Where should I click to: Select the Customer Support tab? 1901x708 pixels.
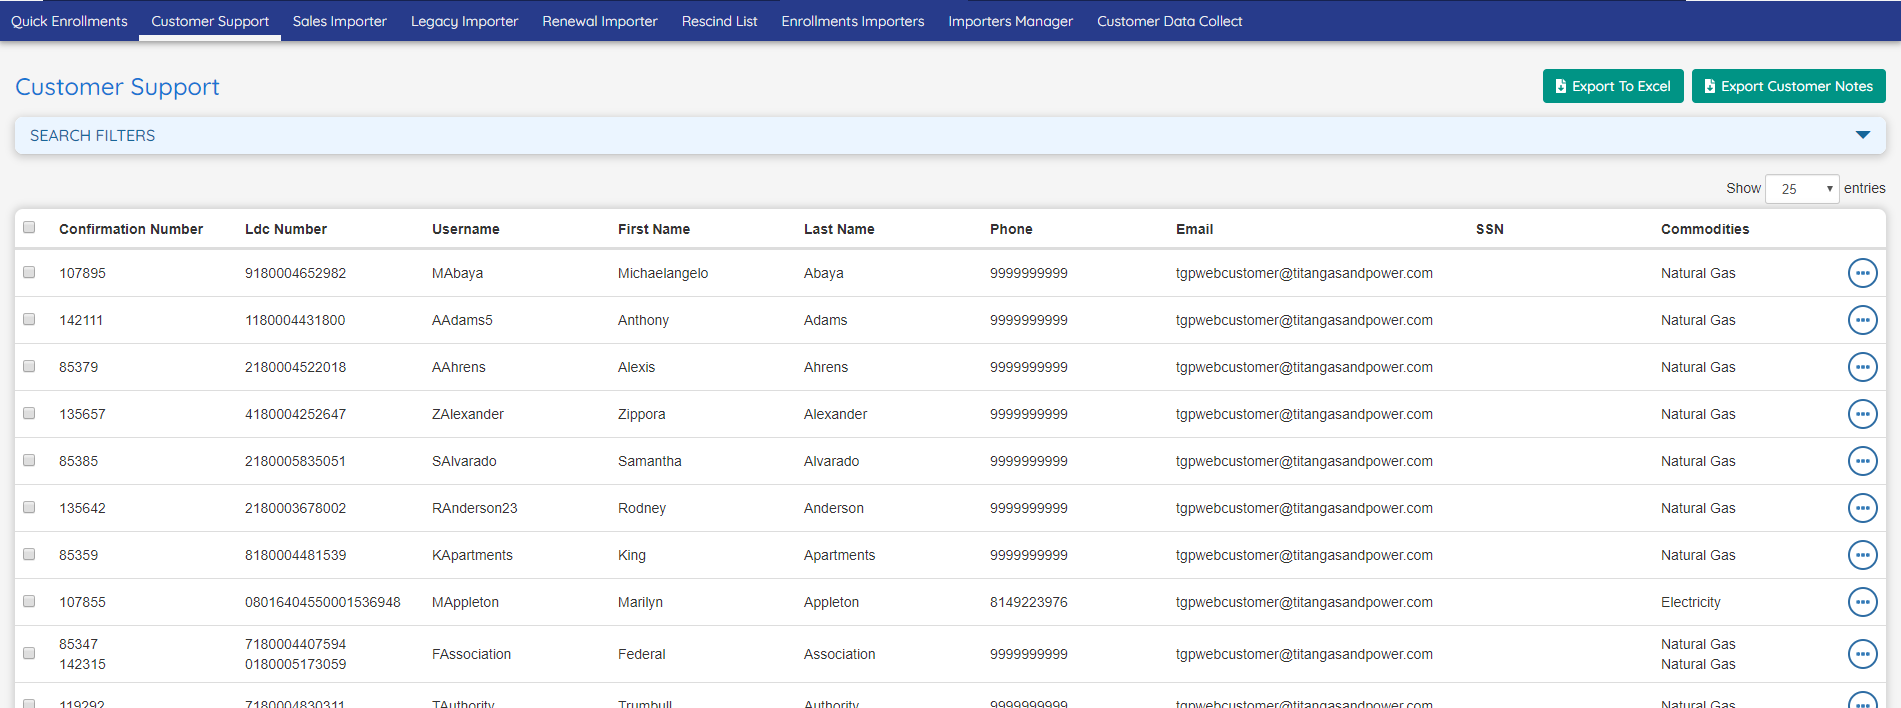click(x=210, y=21)
